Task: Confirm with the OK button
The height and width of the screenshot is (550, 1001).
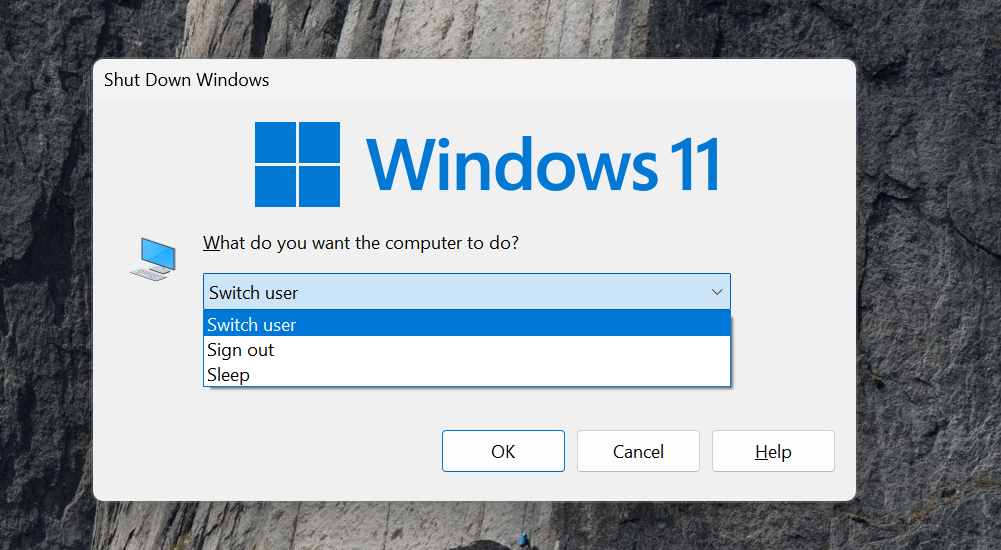Action: coord(503,451)
